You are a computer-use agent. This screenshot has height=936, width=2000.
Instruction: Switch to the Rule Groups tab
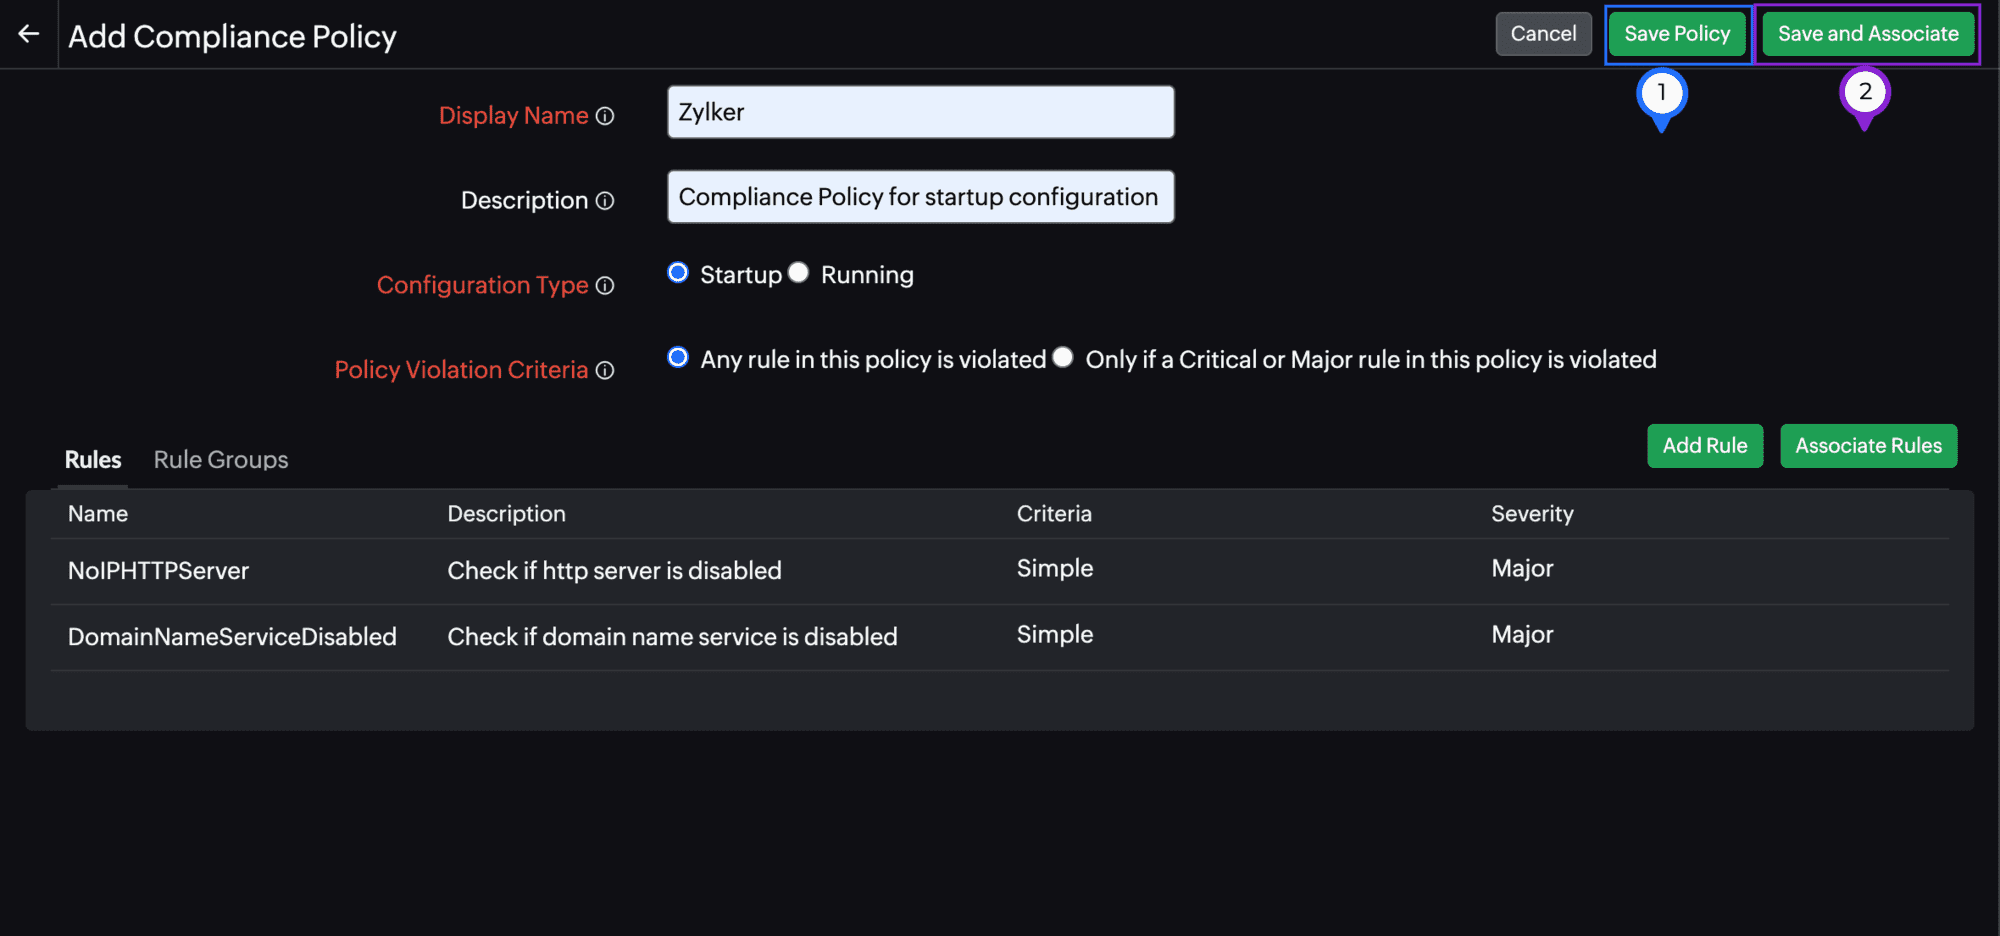(221, 460)
